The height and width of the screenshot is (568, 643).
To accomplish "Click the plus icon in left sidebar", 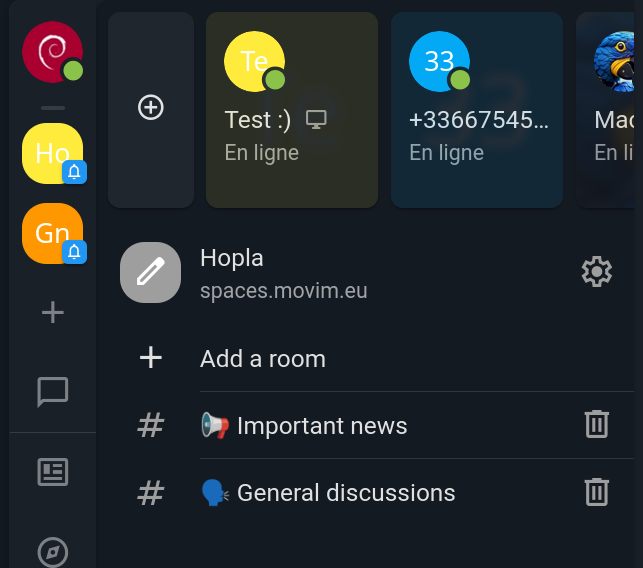I will [x=52, y=313].
